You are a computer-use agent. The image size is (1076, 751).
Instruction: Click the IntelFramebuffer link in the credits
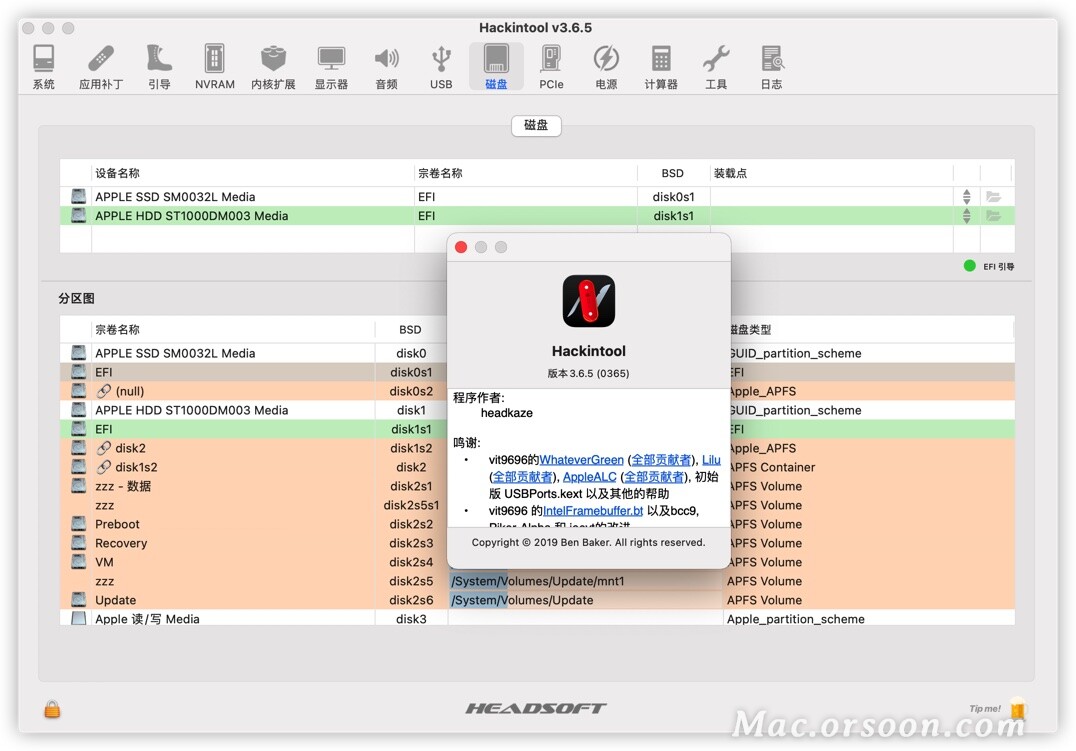point(593,510)
